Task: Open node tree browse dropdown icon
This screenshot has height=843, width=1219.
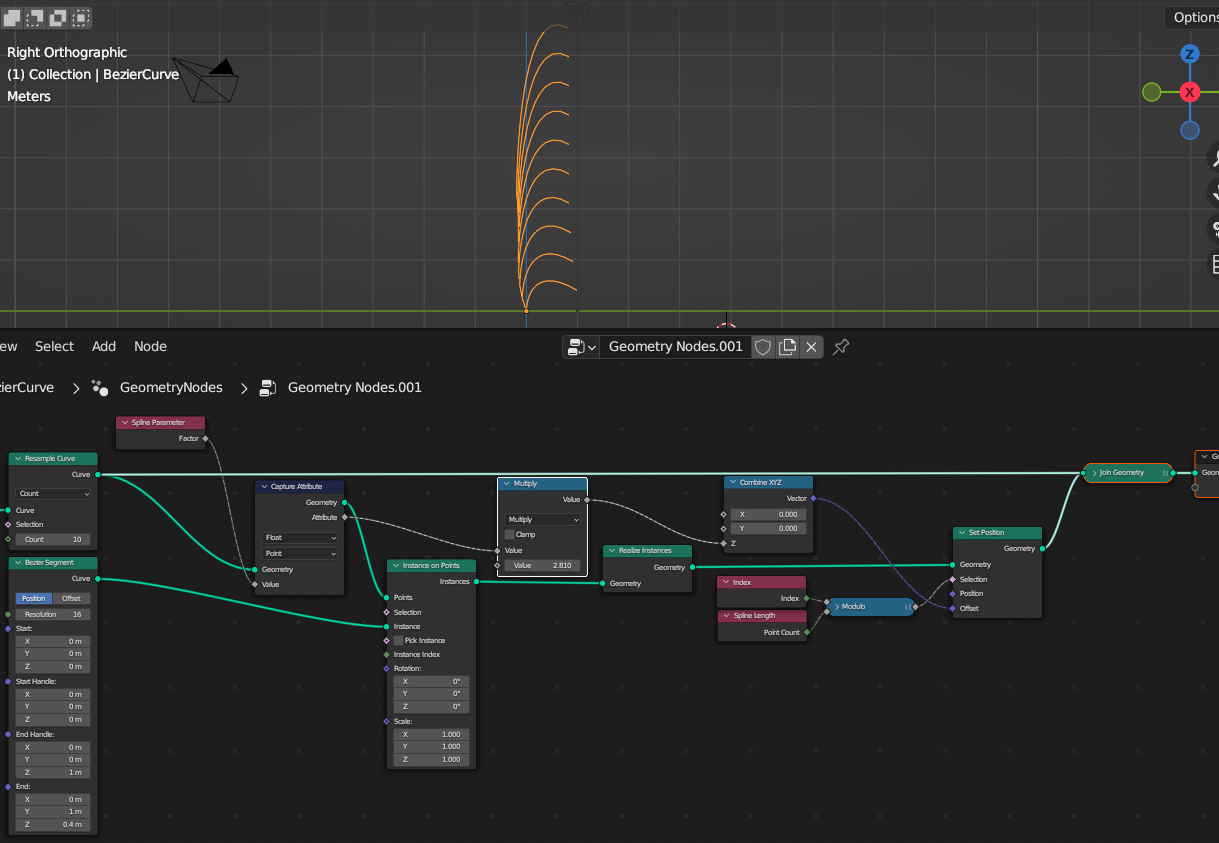Action: [x=581, y=347]
